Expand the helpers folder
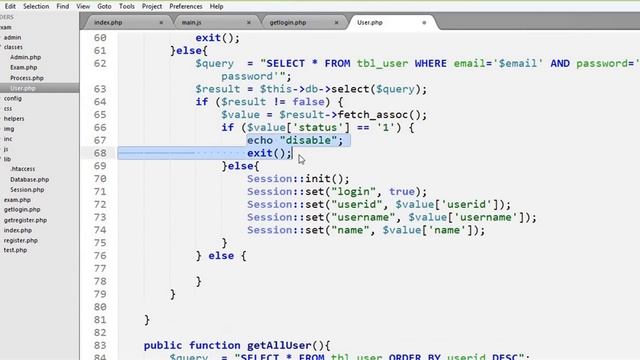This screenshot has width=640, height=360. [14, 119]
